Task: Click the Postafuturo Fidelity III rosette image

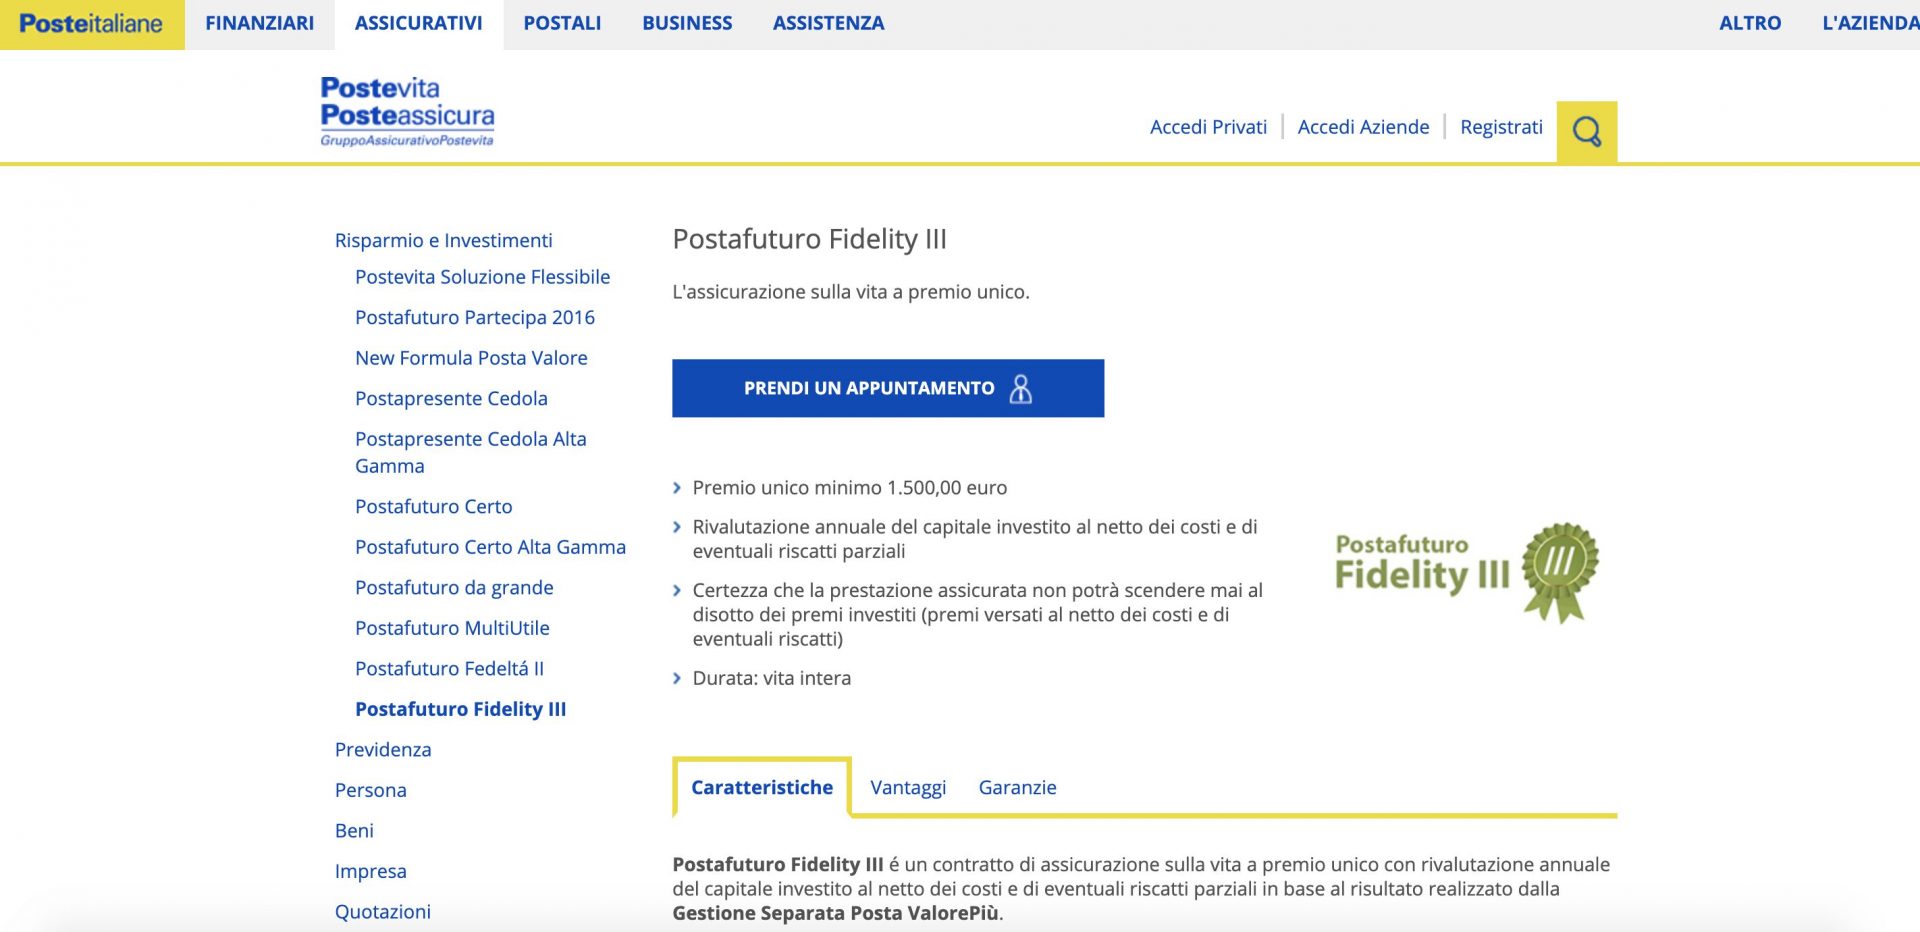Action: tap(1466, 572)
